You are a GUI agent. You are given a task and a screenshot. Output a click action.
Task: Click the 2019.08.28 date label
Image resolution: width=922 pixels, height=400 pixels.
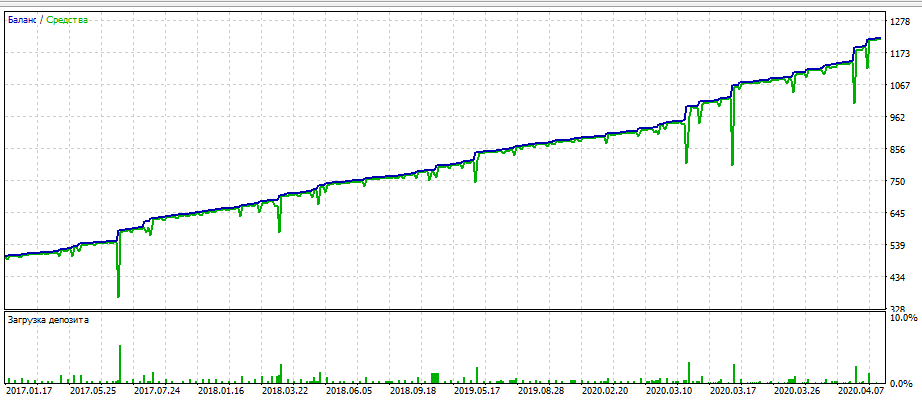coord(542,390)
